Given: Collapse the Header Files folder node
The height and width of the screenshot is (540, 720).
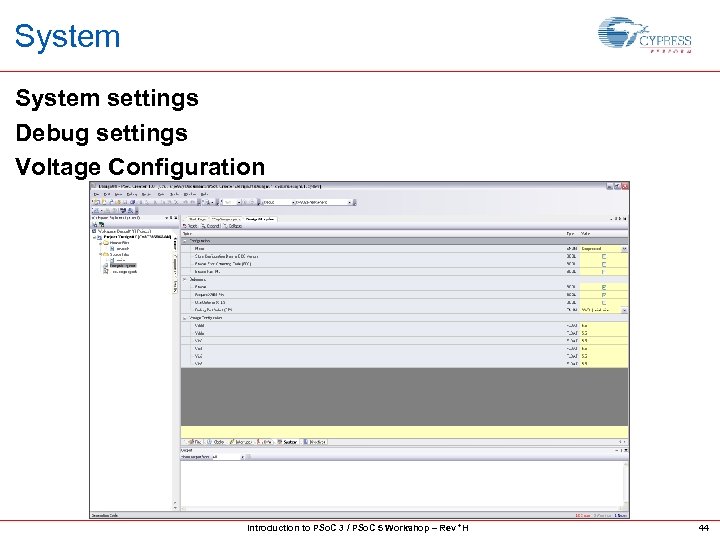Looking at the screenshot, I should pos(101,242).
